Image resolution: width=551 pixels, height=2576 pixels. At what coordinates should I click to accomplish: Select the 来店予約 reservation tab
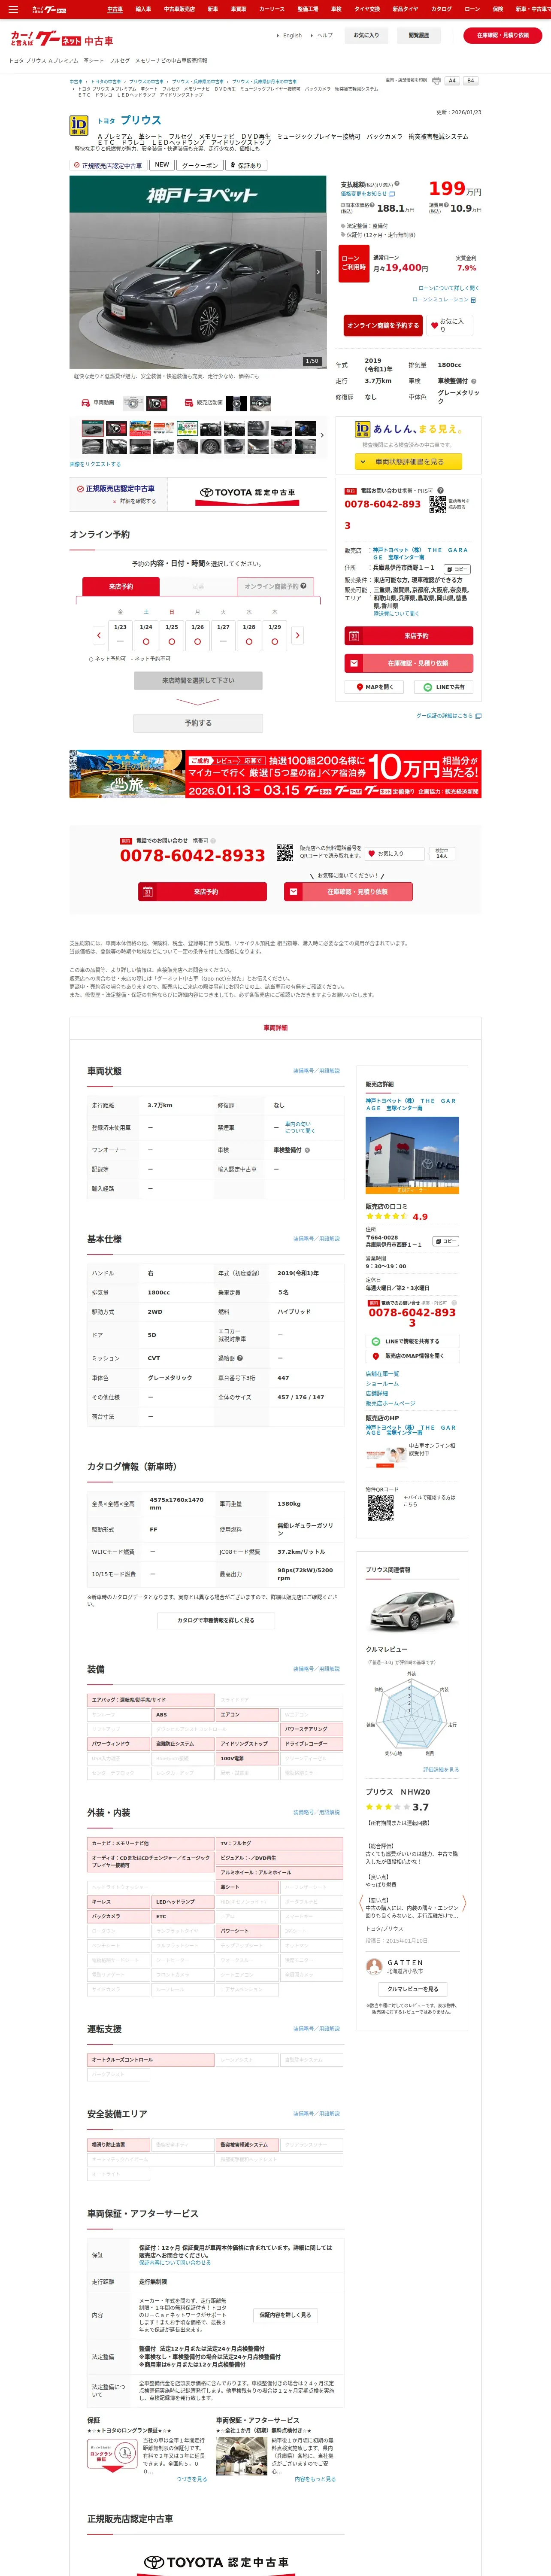[121, 587]
